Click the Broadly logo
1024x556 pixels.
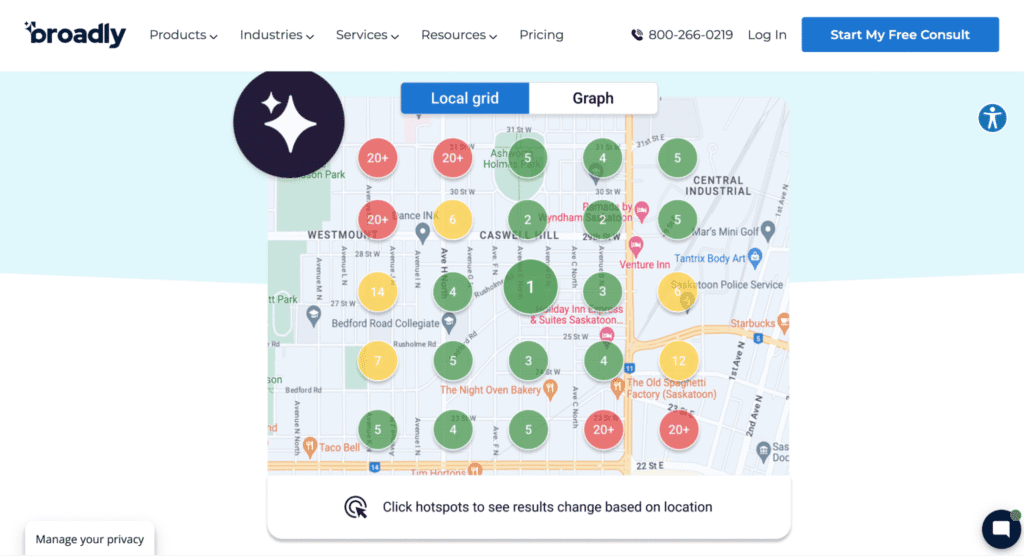[x=75, y=34]
